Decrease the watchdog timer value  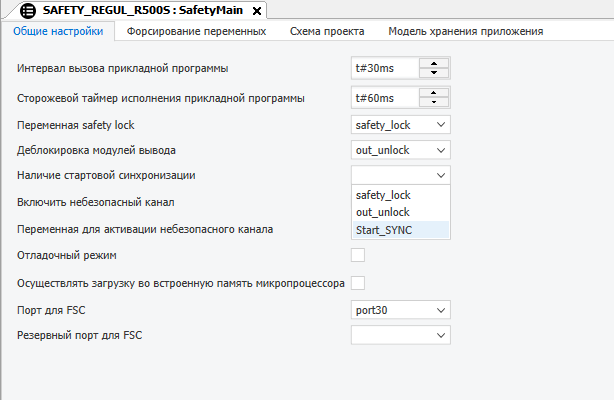434,102
